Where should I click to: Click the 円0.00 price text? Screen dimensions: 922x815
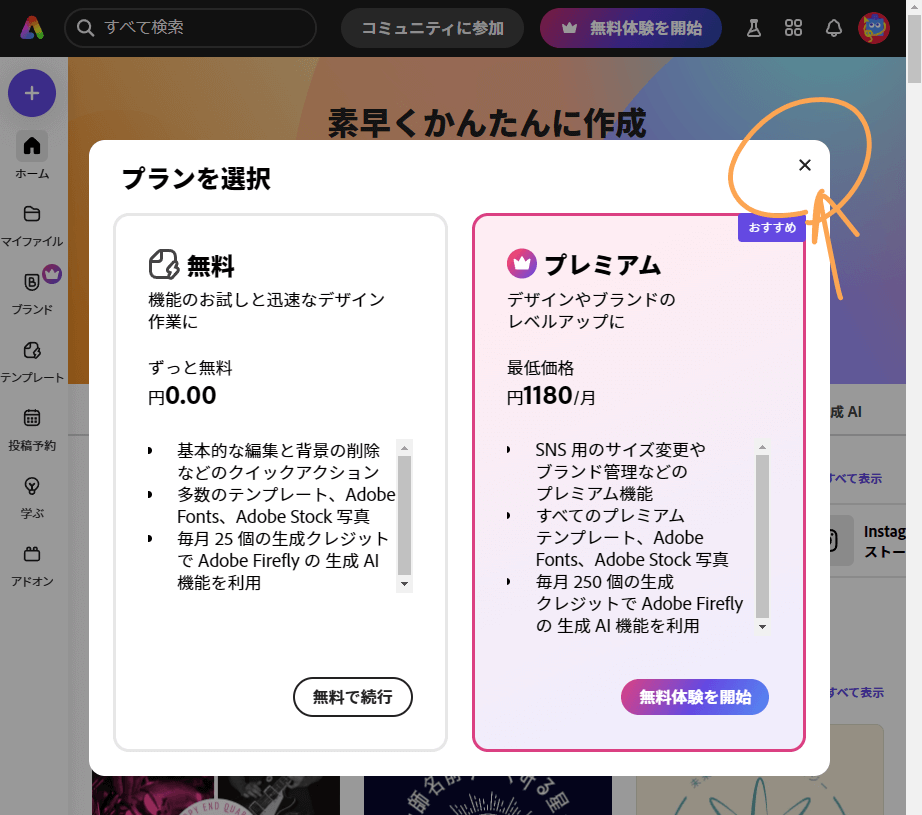(x=182, y=396)
